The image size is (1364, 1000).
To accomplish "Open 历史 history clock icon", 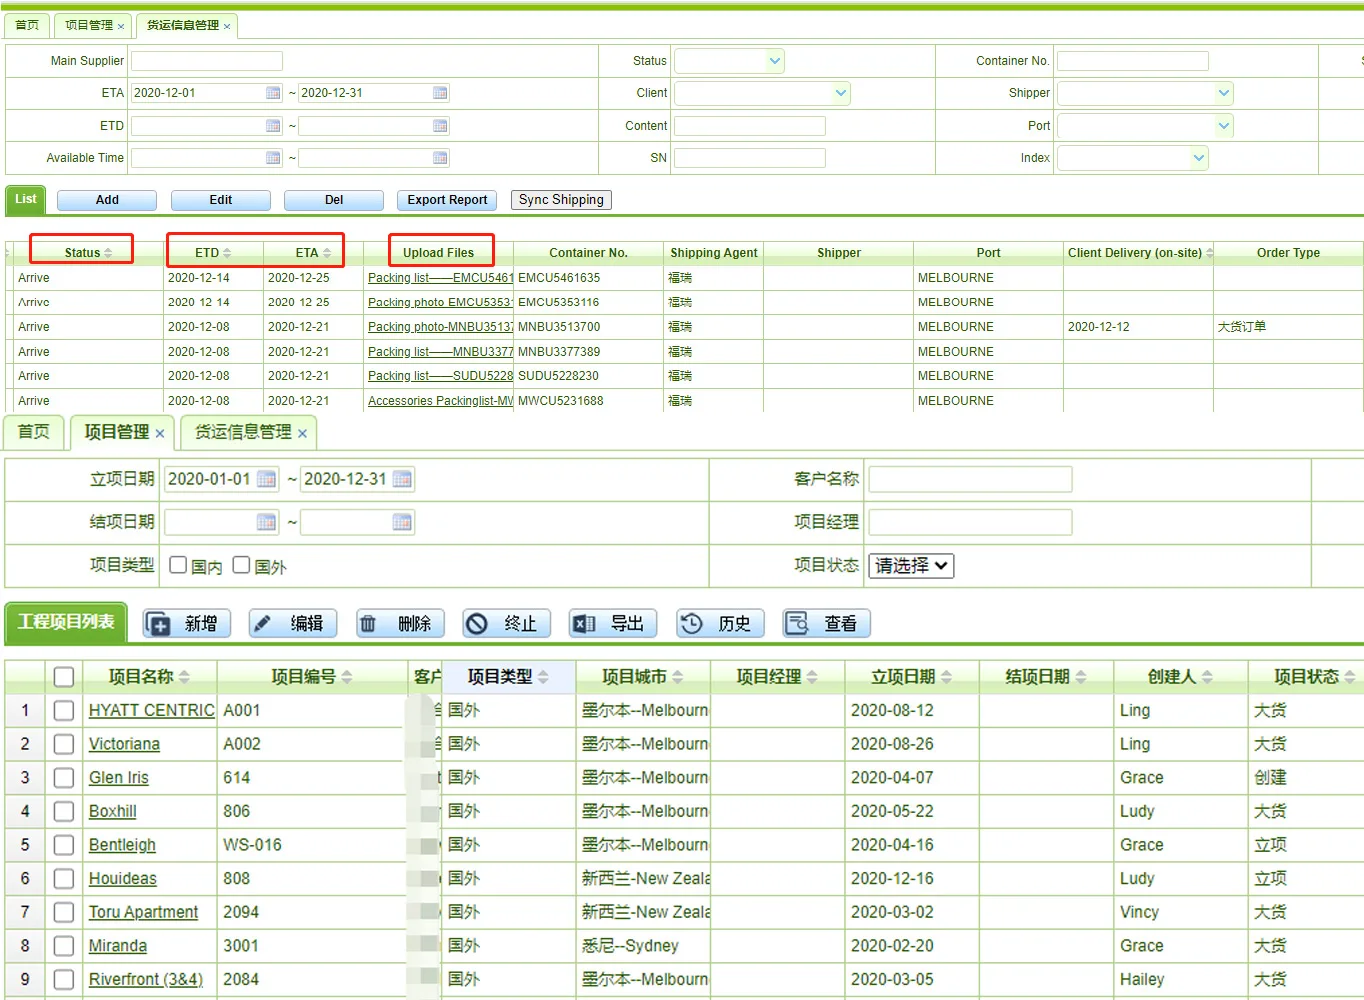I will (691, 624).
